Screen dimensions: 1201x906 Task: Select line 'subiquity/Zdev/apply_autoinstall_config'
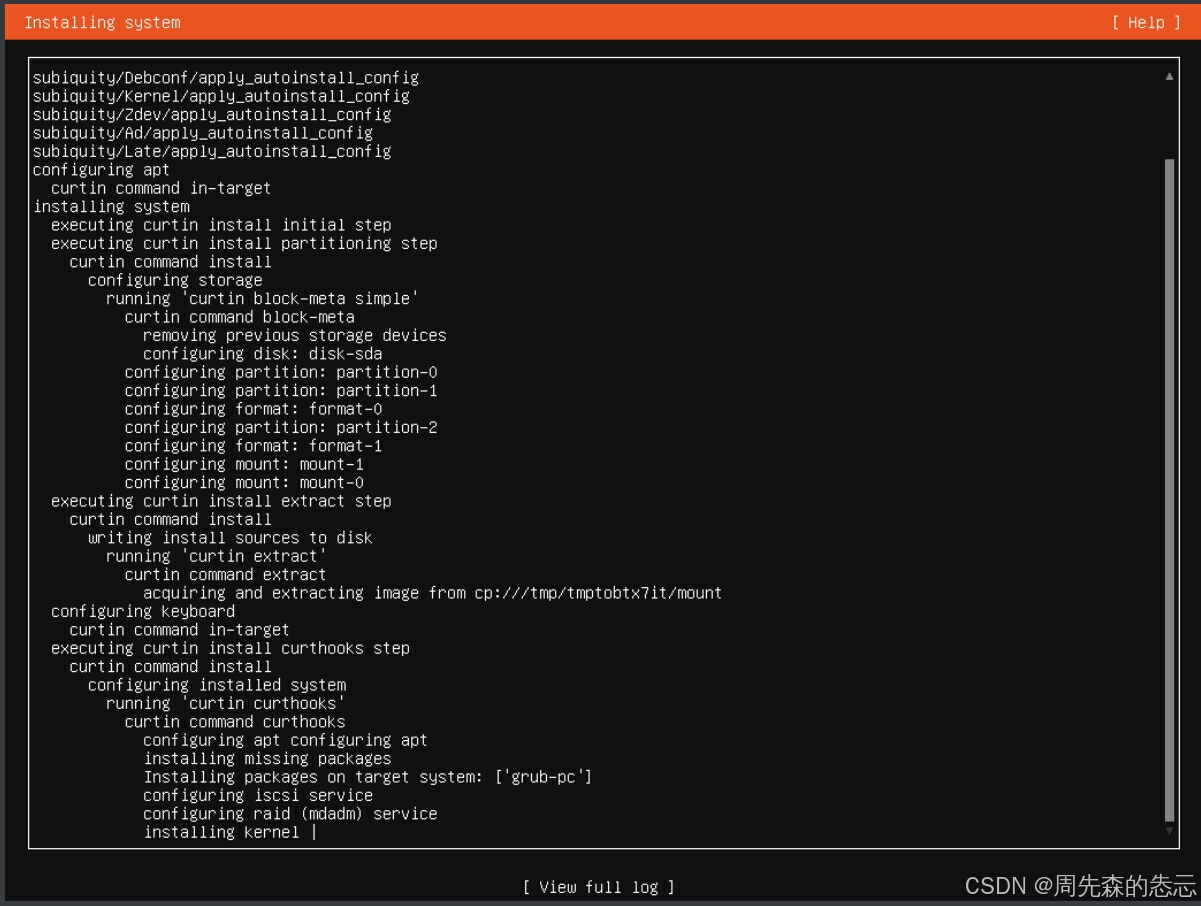212,115
